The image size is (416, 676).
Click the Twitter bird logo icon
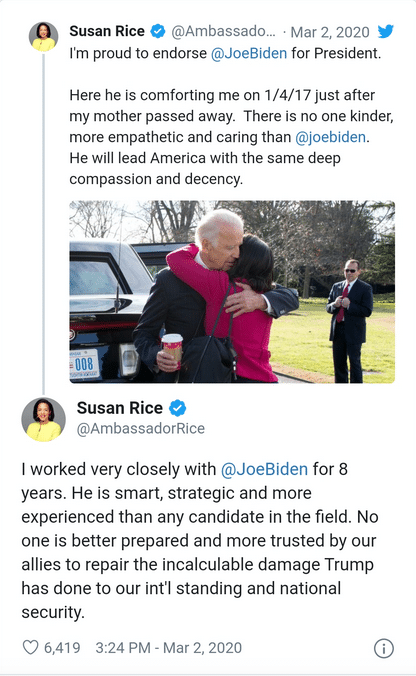pyautogui.click(x=385, y=31)
